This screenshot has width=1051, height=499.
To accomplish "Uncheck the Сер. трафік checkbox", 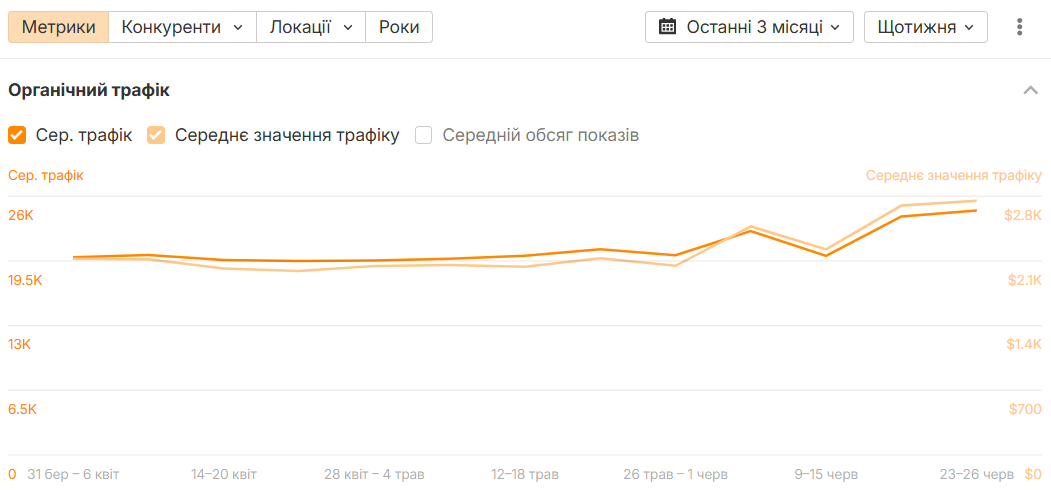I will [17, 135].
